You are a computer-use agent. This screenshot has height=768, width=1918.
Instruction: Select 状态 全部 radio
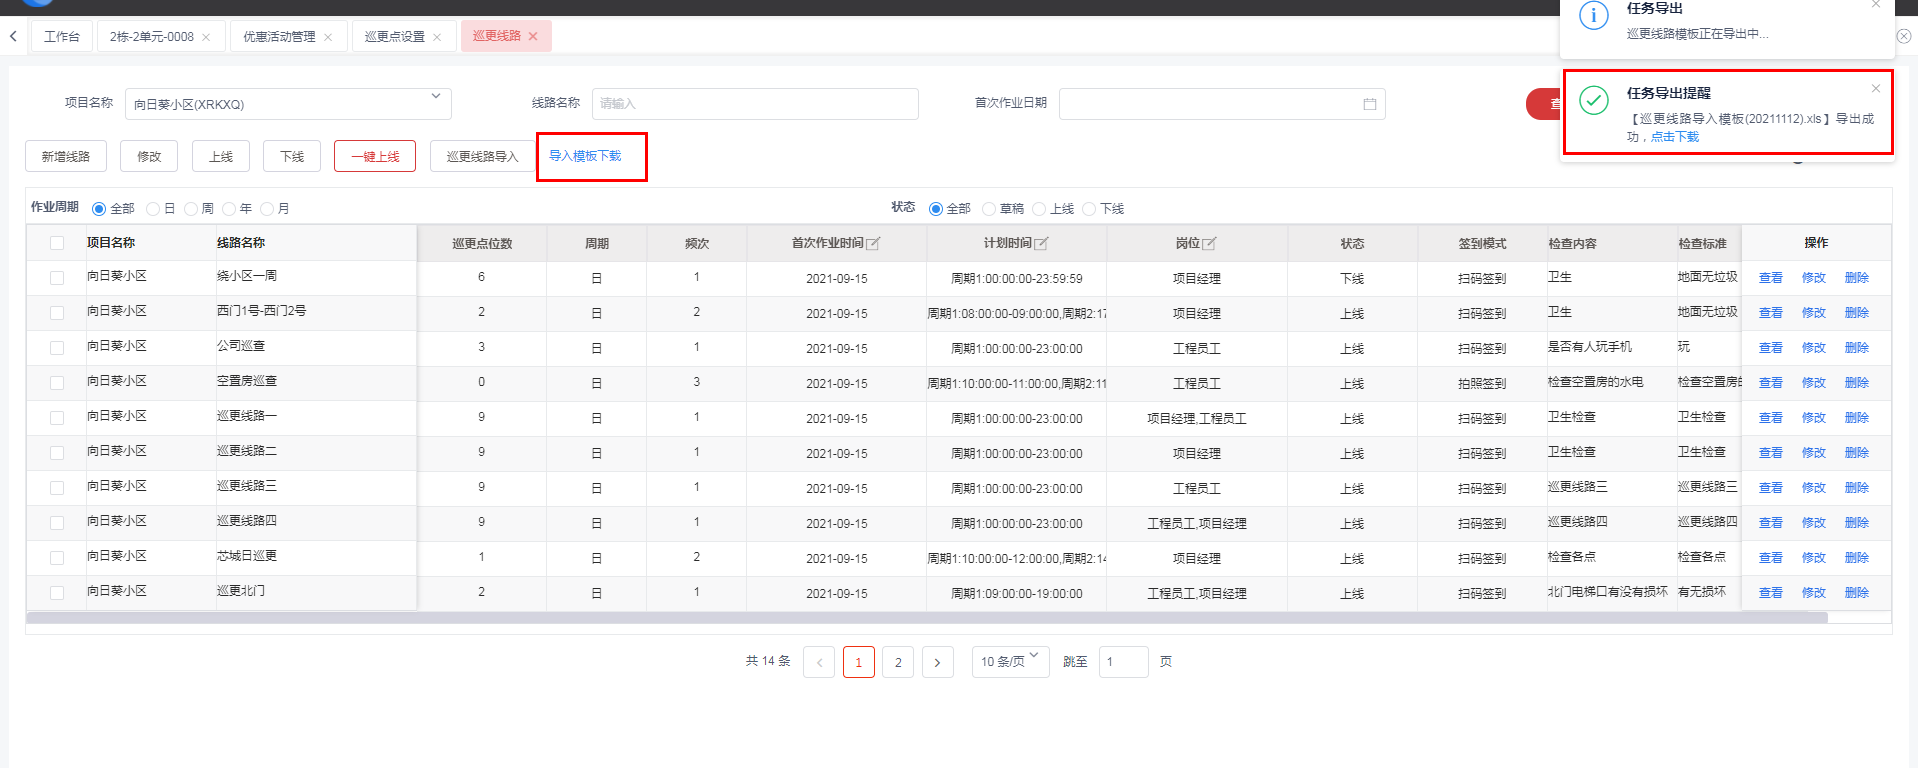point(936,209)
